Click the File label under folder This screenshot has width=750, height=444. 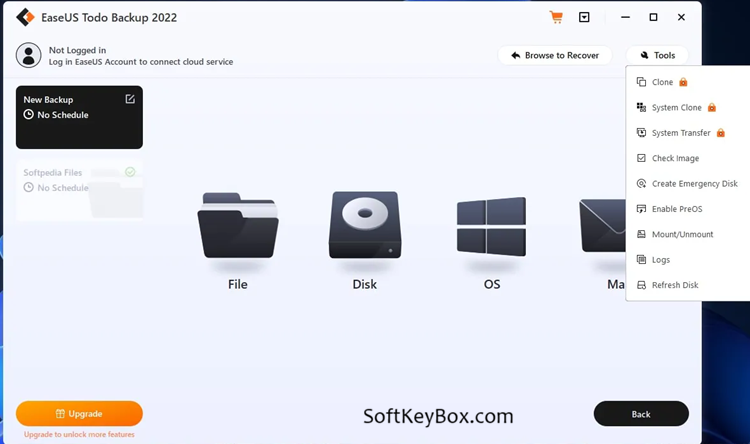(238, 284)
